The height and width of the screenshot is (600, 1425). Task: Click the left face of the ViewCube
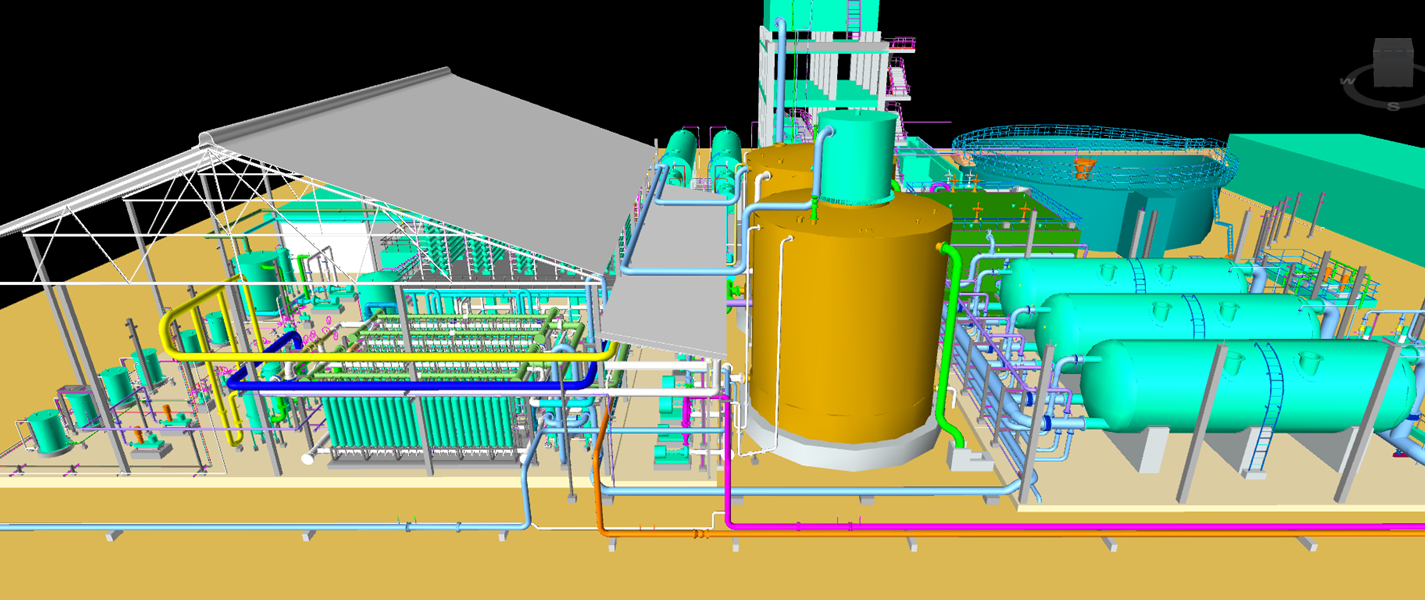(1375, 70)
